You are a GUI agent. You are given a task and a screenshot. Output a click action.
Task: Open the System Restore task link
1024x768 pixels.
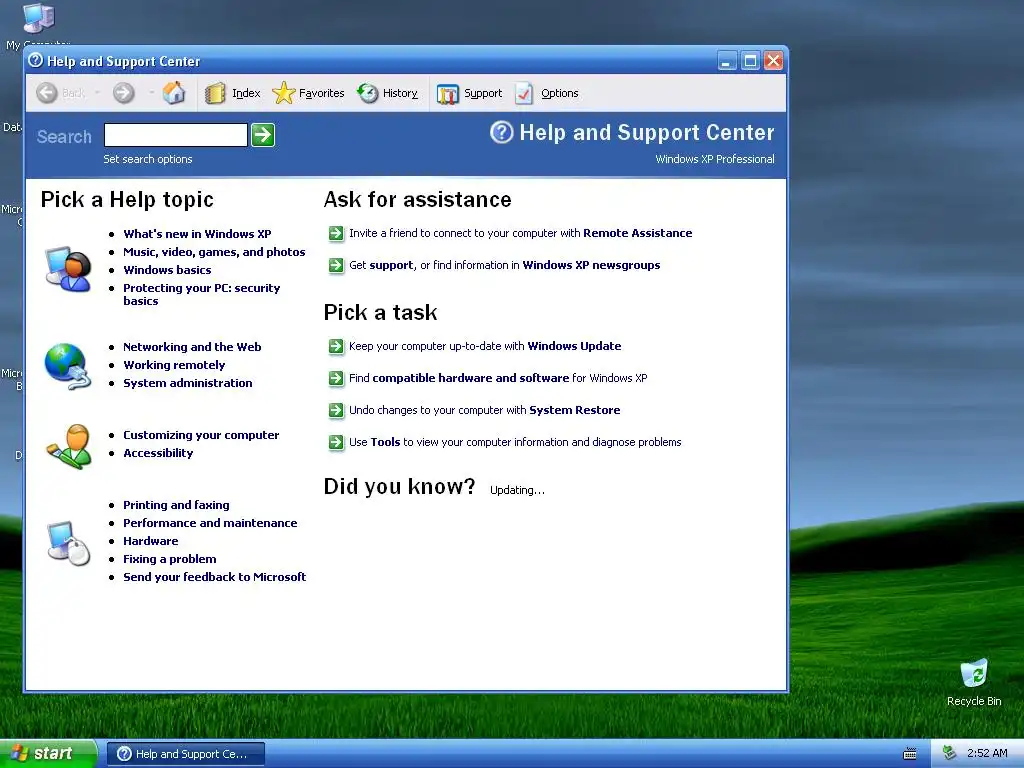tap(575, 410)
